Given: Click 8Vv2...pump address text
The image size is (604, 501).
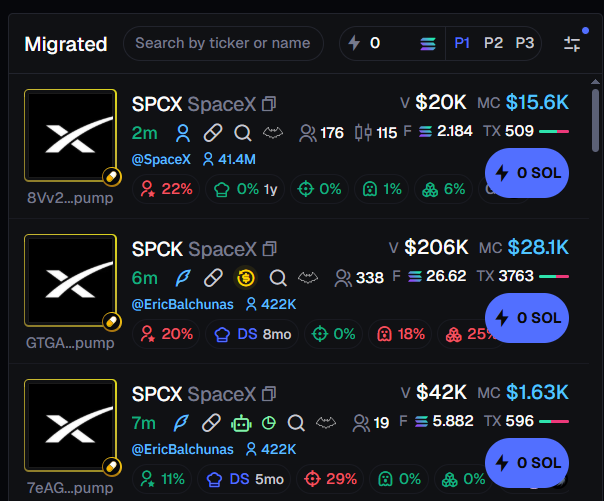Looking at the screenshot, I should click(x=70, y=198).
